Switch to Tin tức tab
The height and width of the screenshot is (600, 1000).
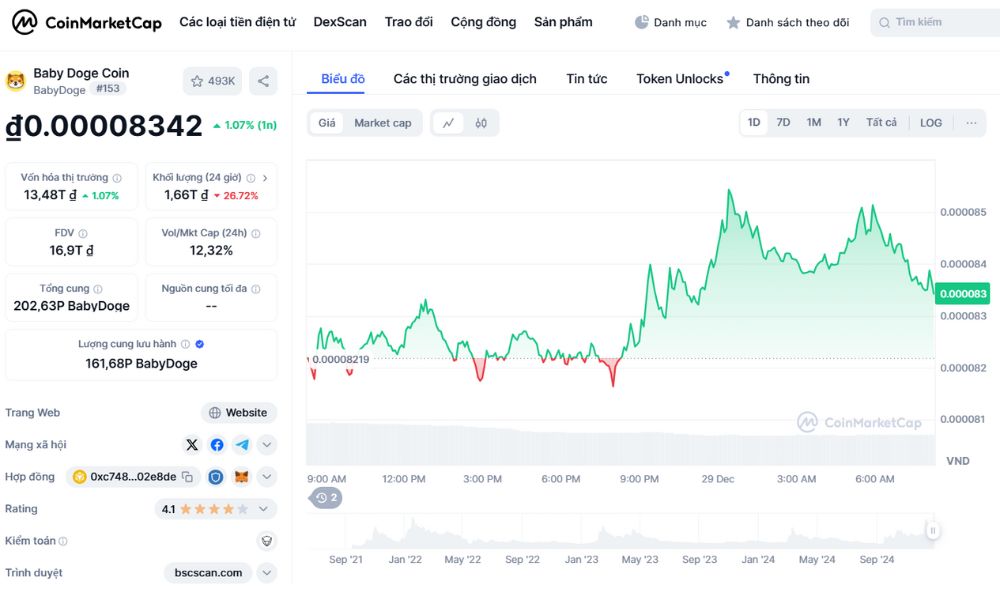point(587,79)
